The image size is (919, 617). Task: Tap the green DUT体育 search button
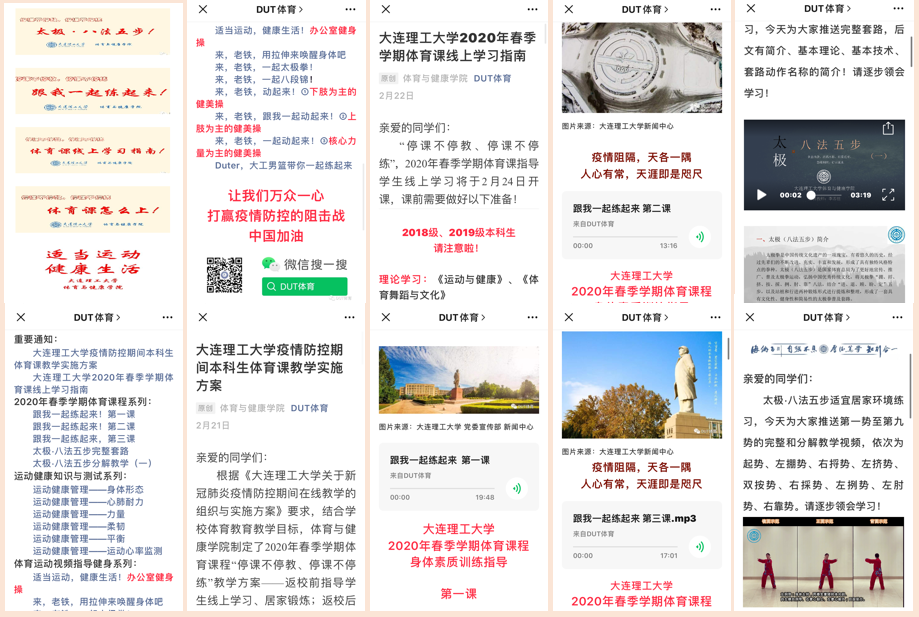304,286
